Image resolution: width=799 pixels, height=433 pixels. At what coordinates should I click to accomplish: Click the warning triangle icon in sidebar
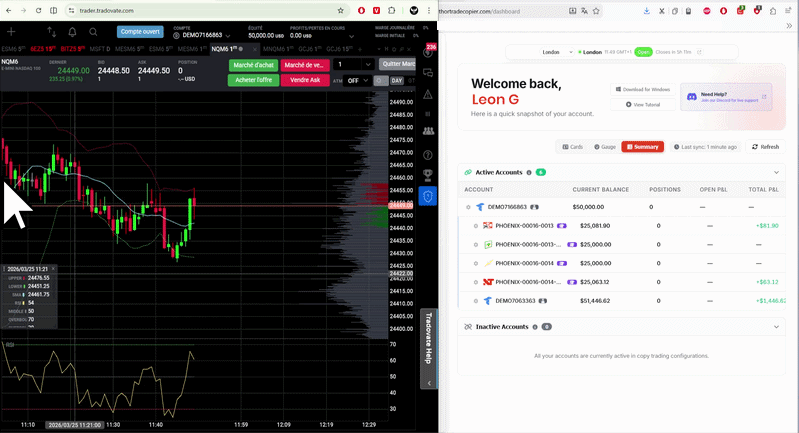click(429, 95)
